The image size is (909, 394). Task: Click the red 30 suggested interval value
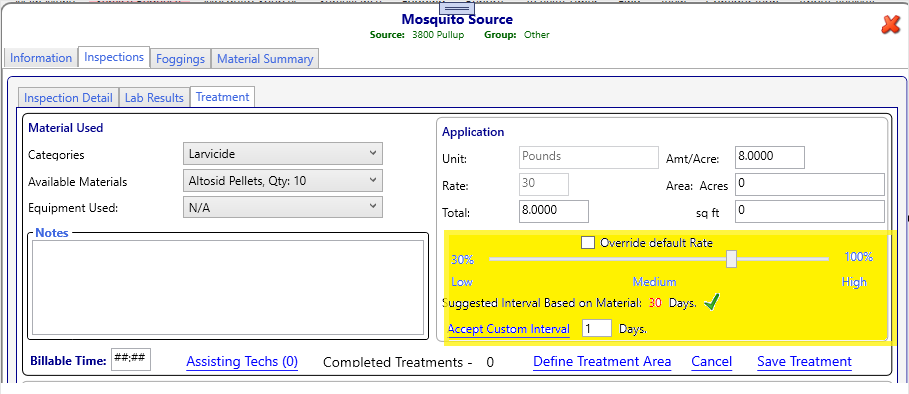[655, 302]
